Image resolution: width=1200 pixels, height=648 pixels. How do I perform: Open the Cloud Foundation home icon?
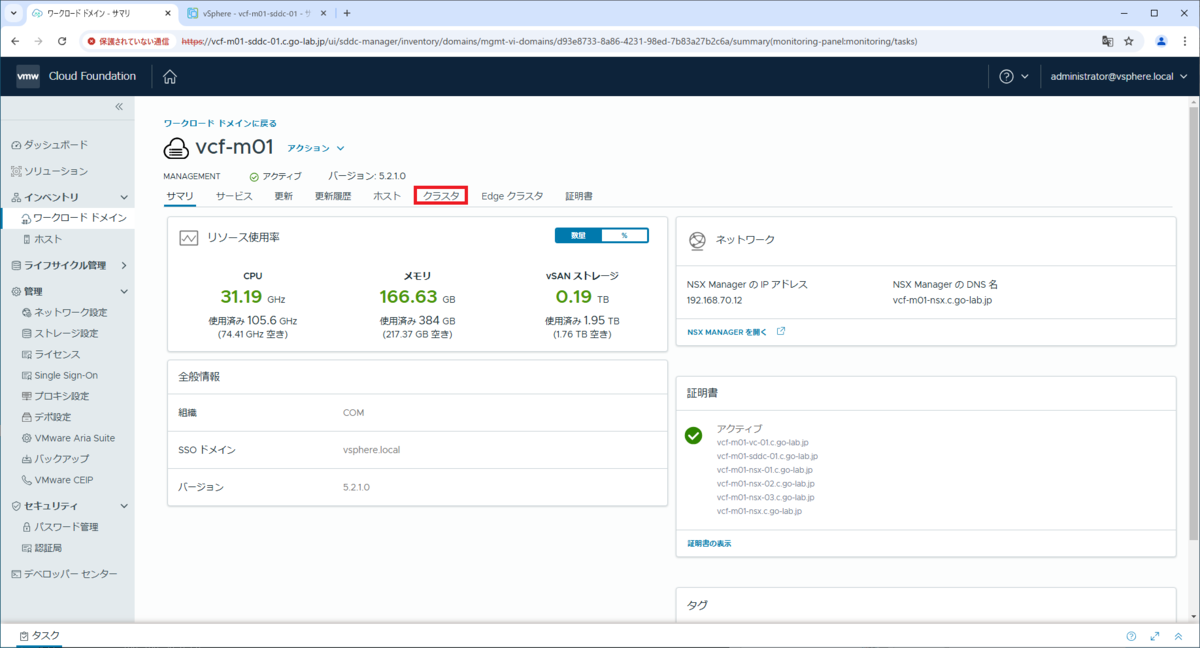coord(170,77)
